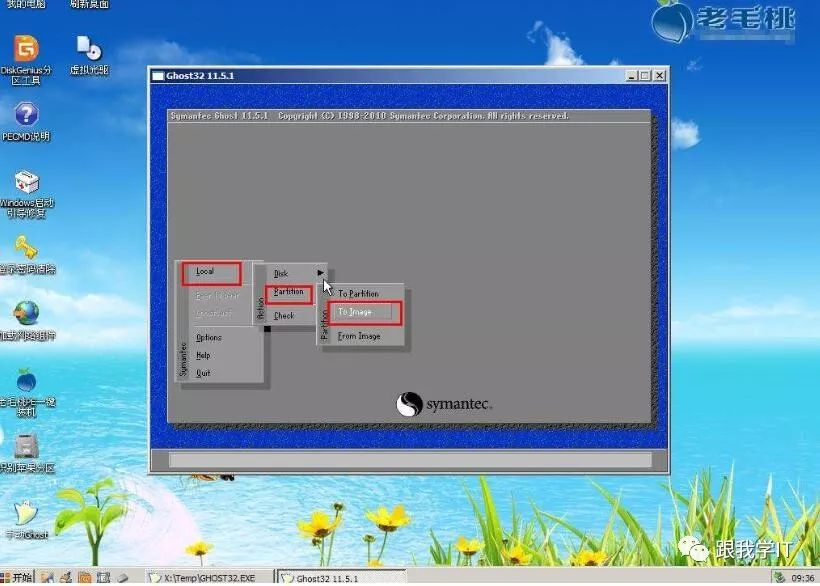The width and height of the screenshot is (820, 586).
Task: Open the 开始 Start menu
Action: pyautogui.click(x=16, y=577)
